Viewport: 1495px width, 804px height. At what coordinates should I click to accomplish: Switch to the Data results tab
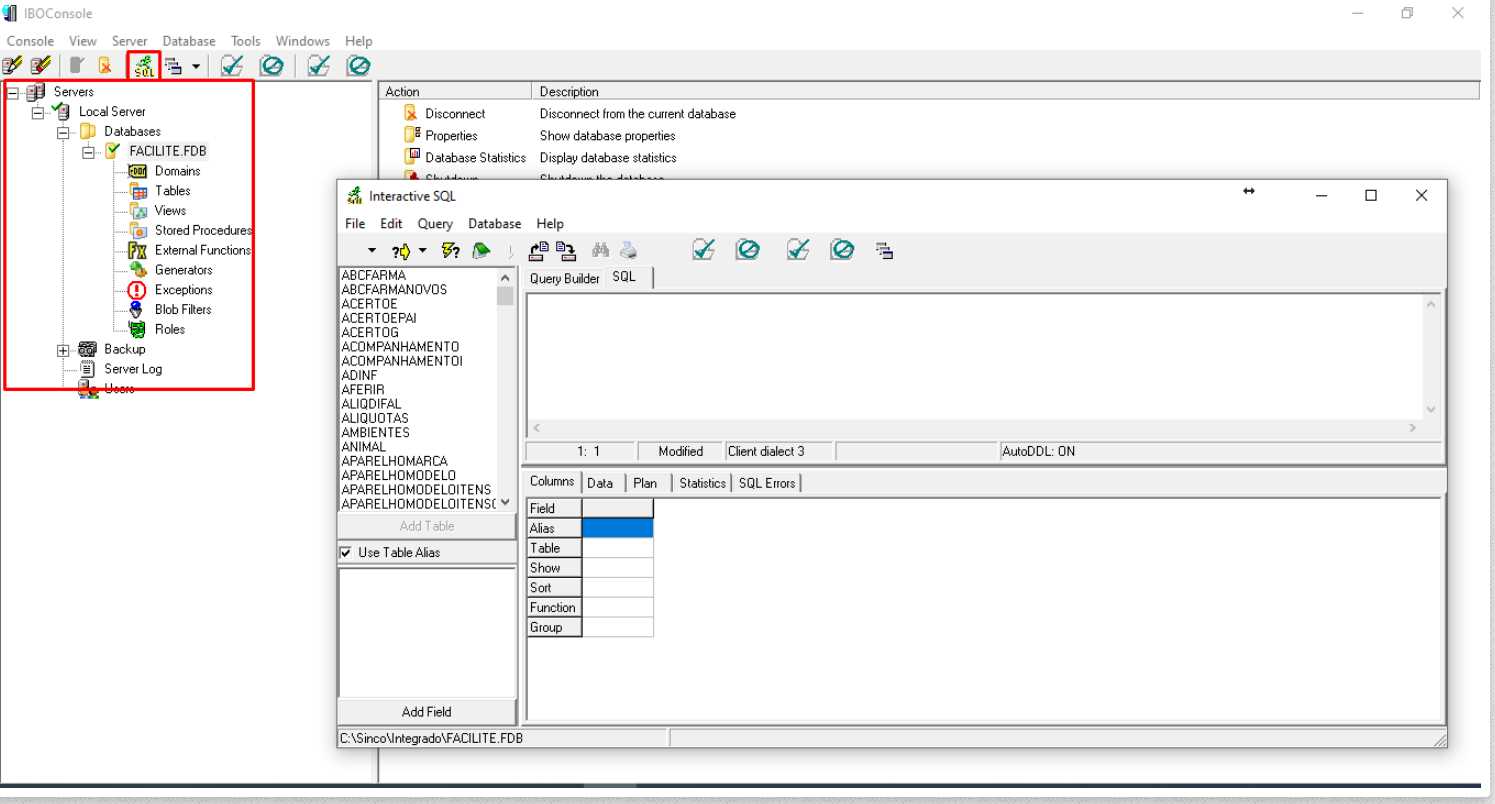(x=600, y=483)
